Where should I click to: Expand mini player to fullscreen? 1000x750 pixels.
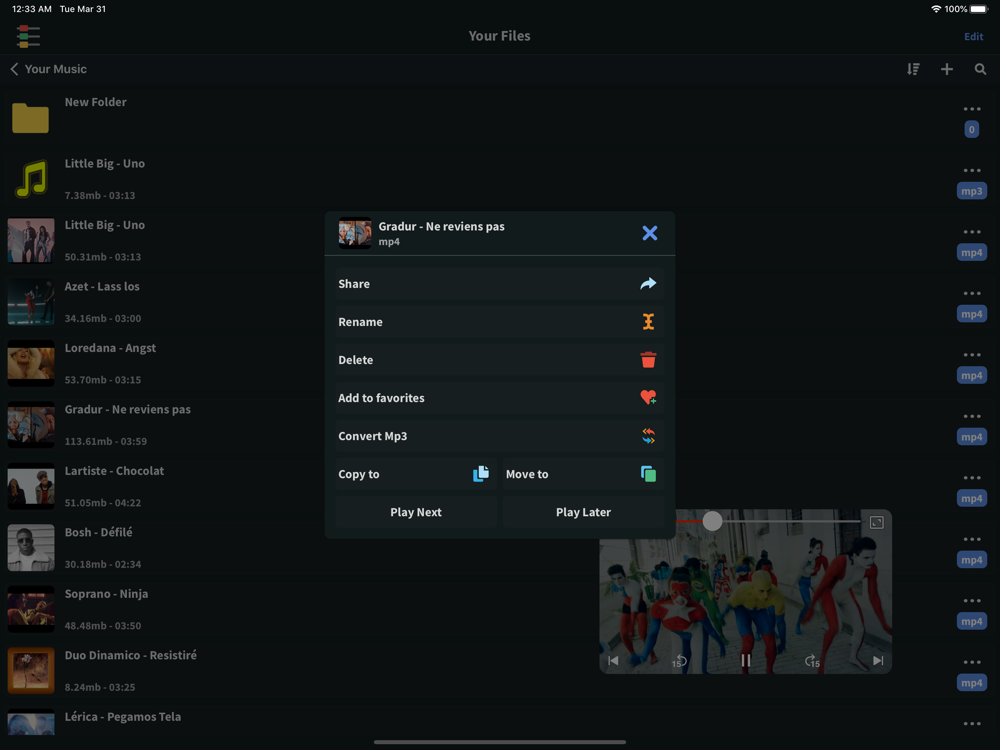(876, 522)
